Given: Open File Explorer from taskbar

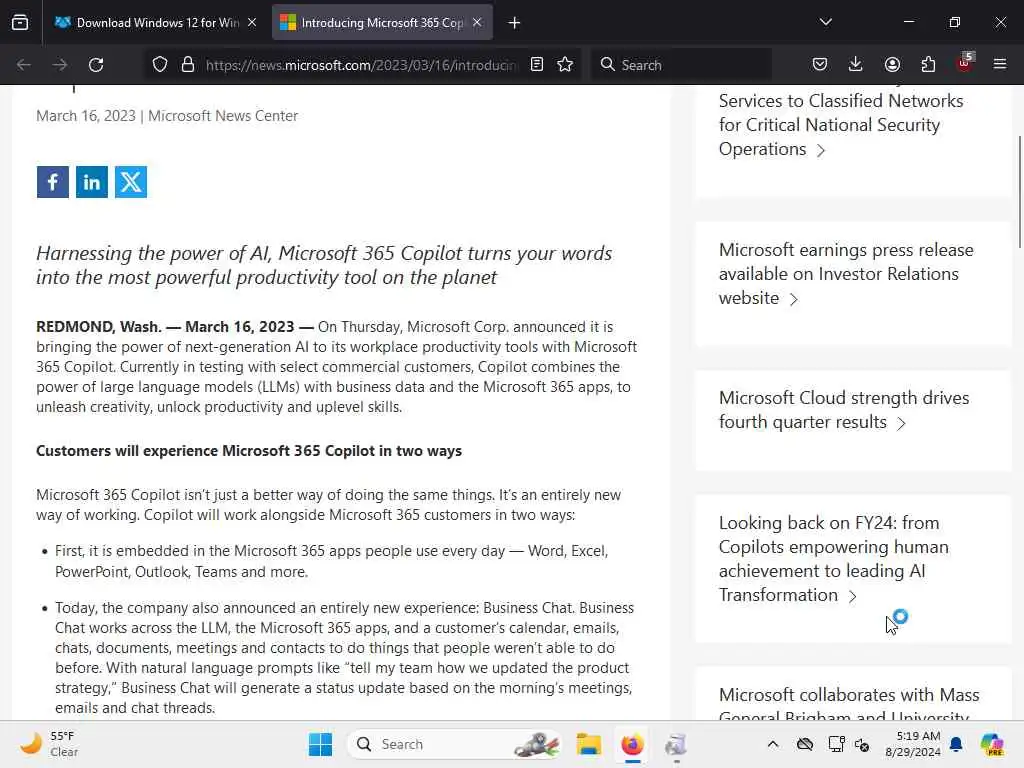Looking at the screenshot, I should click(588, 744).
